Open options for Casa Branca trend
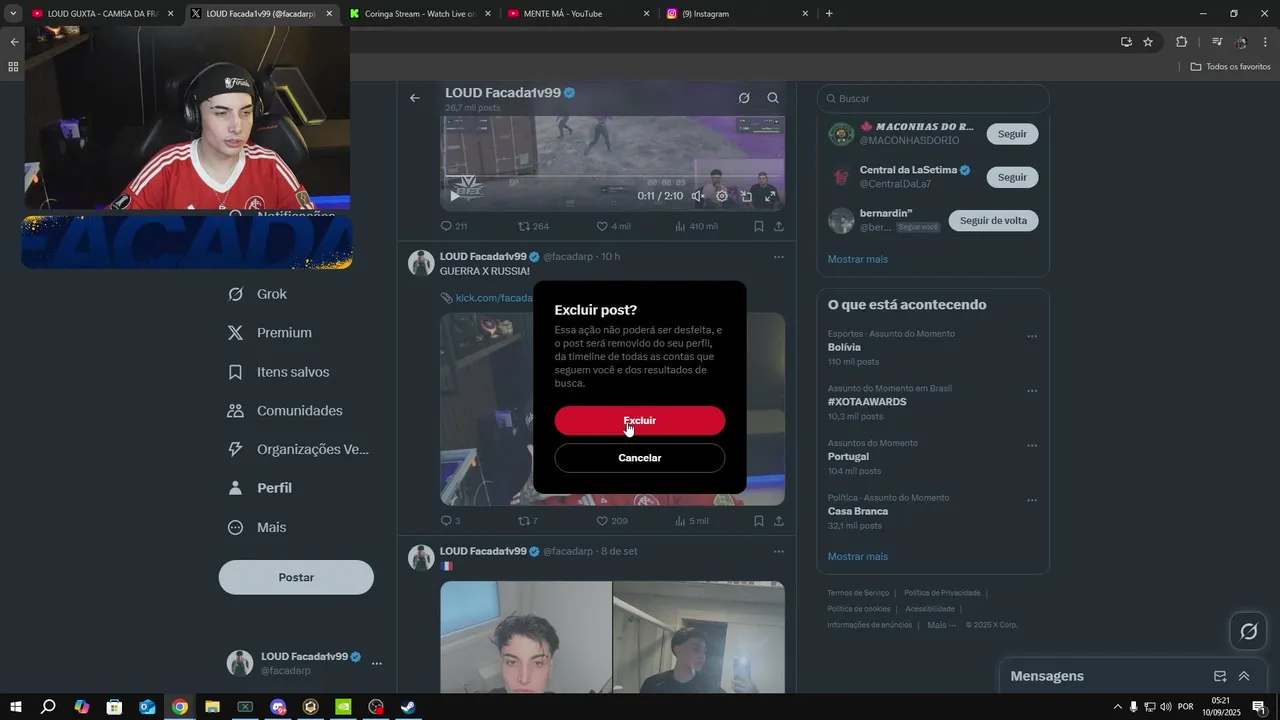1280x720 pixels. (1032, 501)
